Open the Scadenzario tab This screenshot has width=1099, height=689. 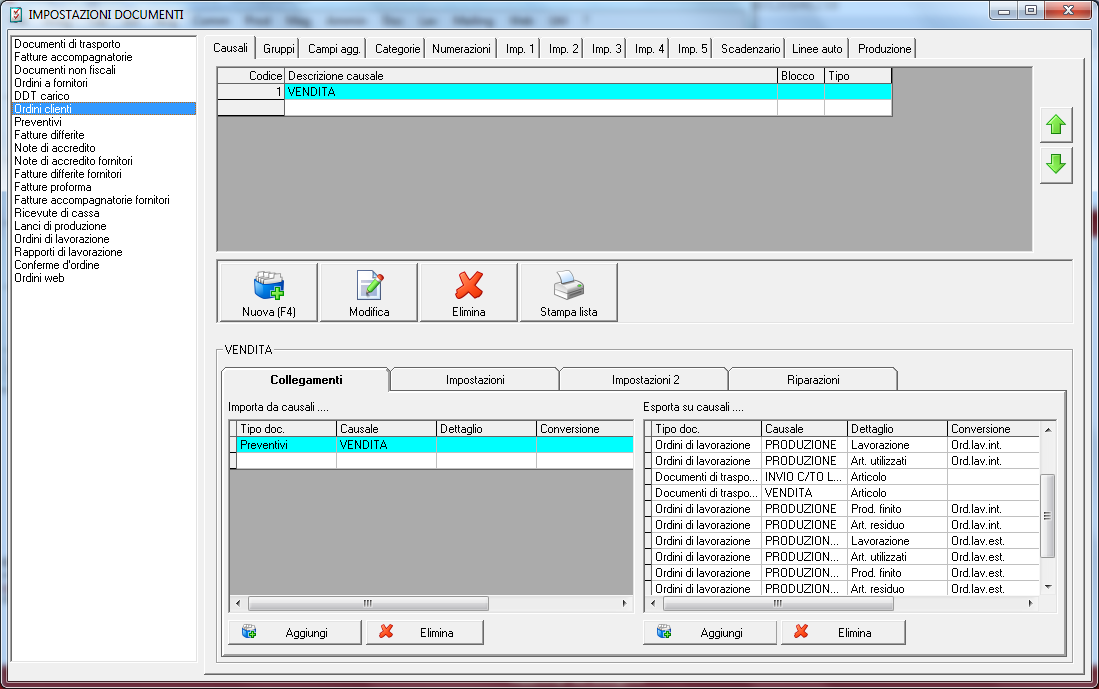750,48
